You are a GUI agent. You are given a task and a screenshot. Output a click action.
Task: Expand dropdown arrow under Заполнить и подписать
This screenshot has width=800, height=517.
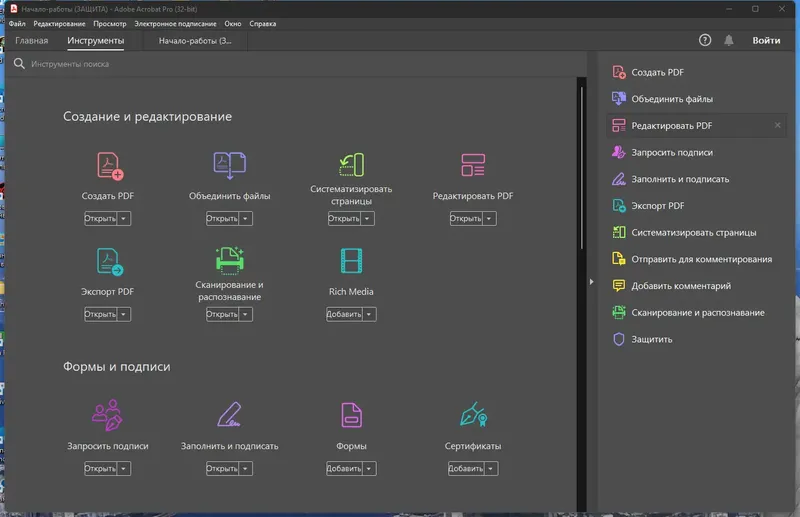coord(245,469)
